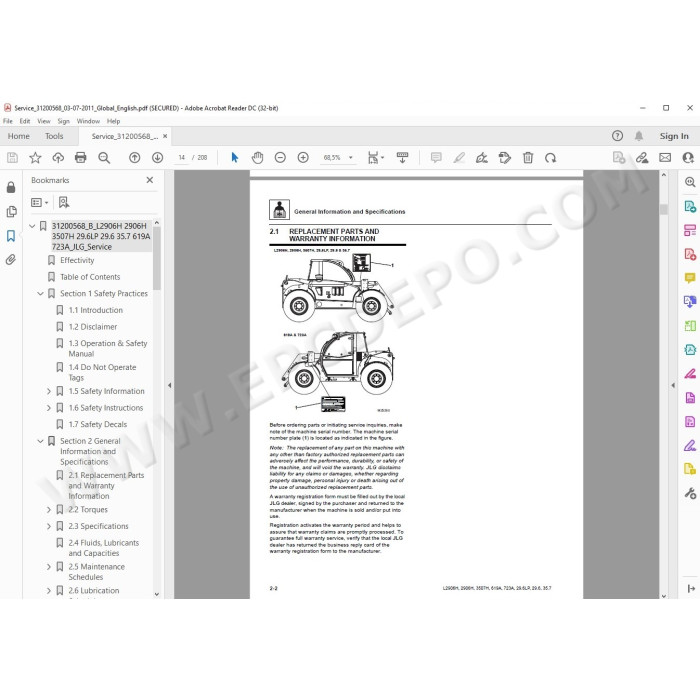
Task: Open the Page Thumbnails panel icon
Action: (x=11, y=211)
